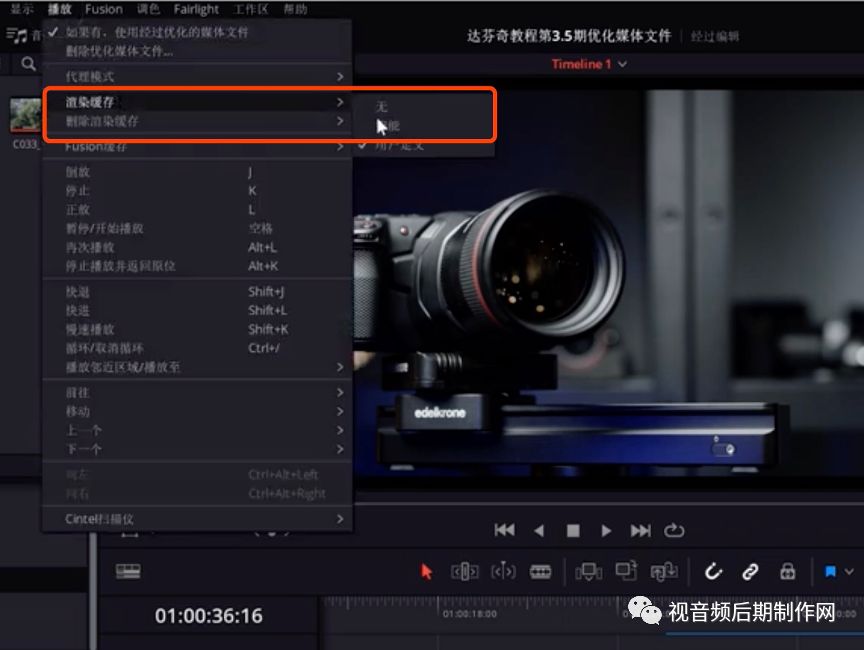Select the red arrow Selection Mode tool
This screenshot has width=864, height=650.
pyautogui.click(x=427, y=571)
